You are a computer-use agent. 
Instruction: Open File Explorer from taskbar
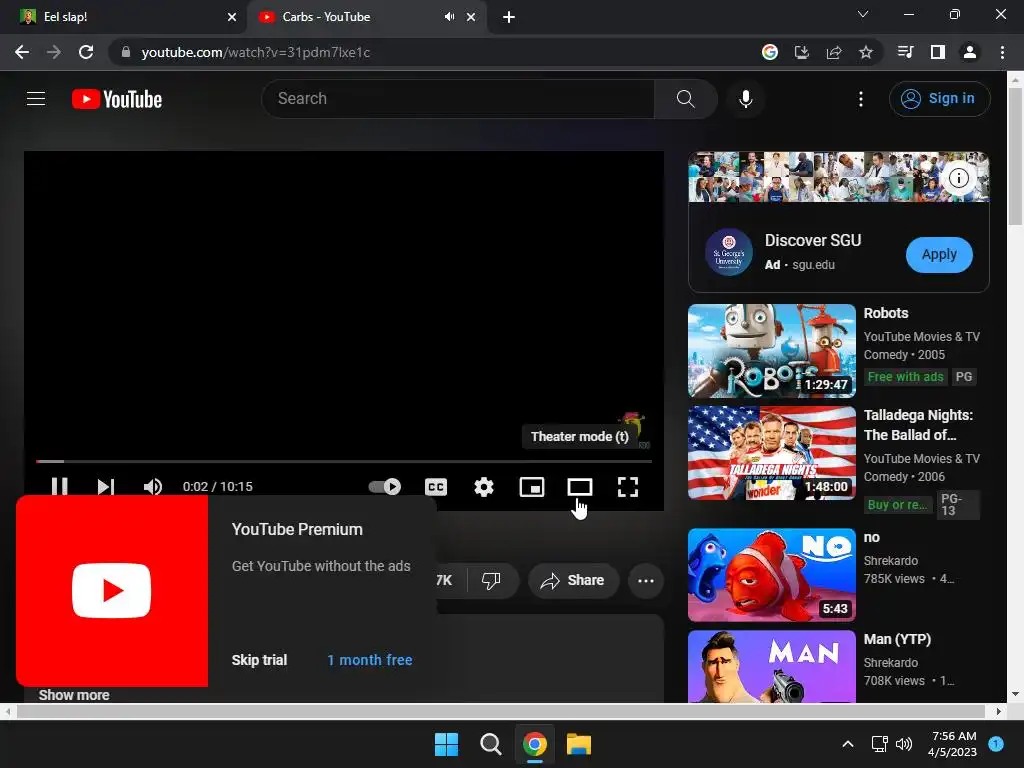point(579,744)
